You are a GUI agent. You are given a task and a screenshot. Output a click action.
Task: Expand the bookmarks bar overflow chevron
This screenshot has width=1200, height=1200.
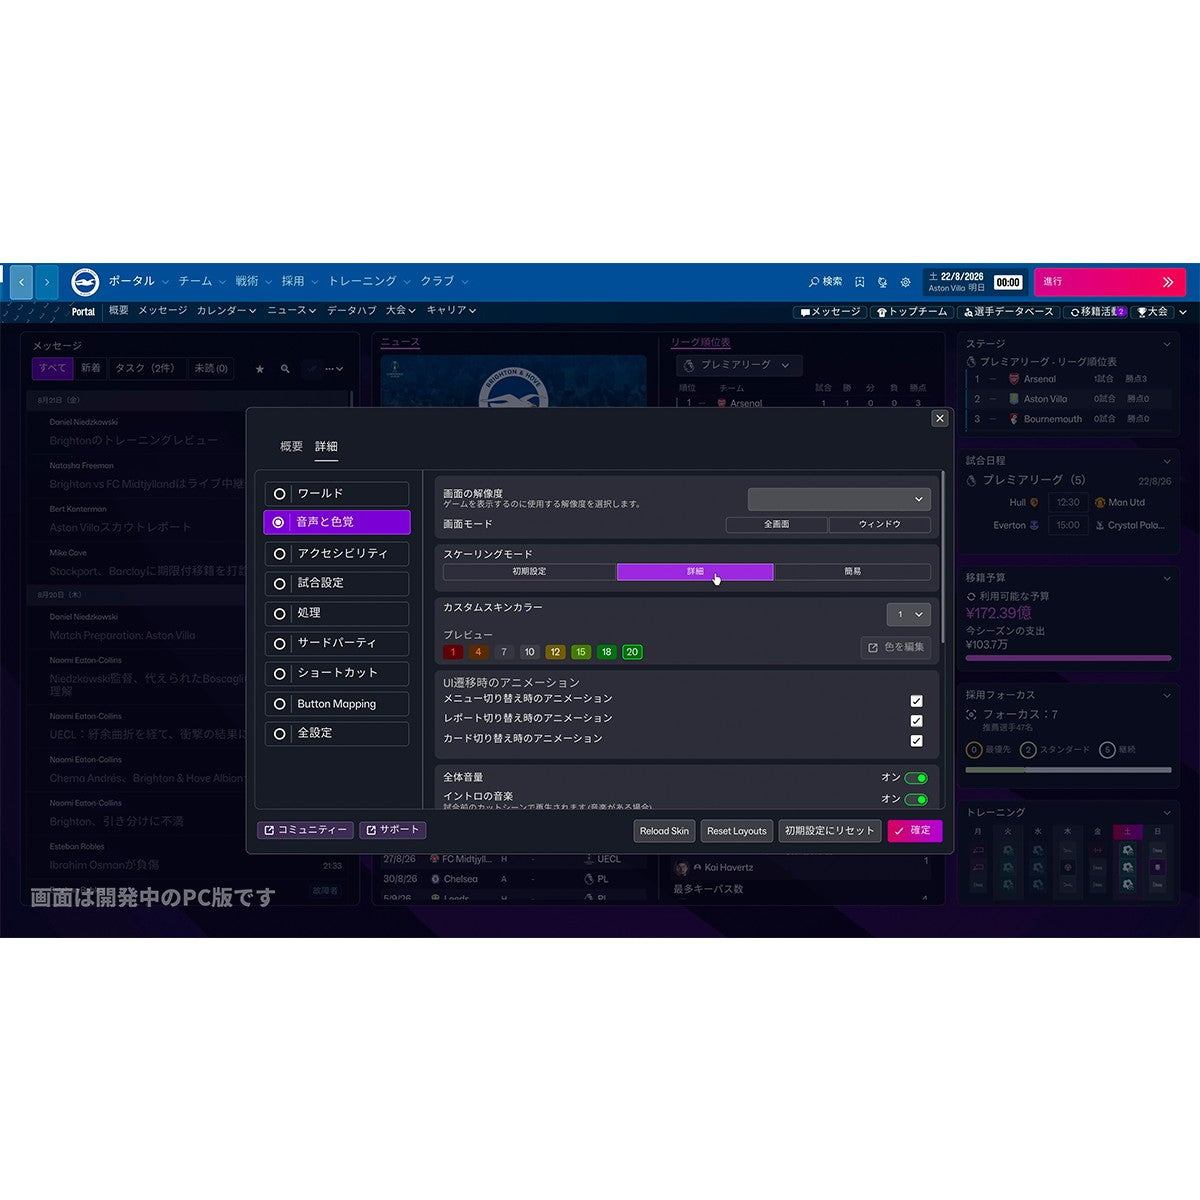[x=1183, y=312]
